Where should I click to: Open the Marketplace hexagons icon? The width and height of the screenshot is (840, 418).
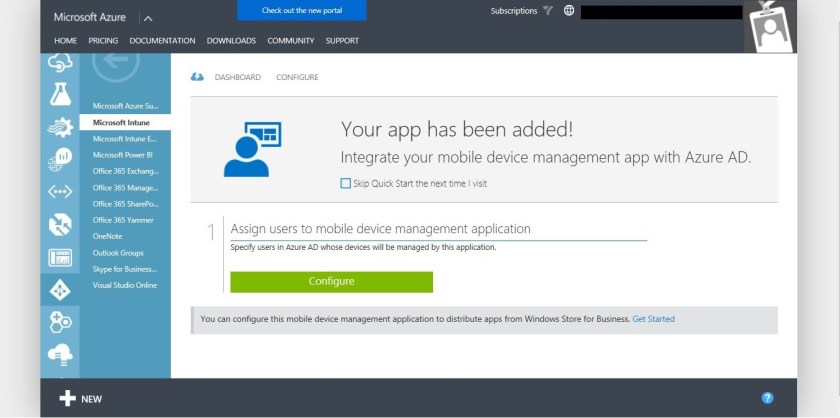[x=60, y=322]
